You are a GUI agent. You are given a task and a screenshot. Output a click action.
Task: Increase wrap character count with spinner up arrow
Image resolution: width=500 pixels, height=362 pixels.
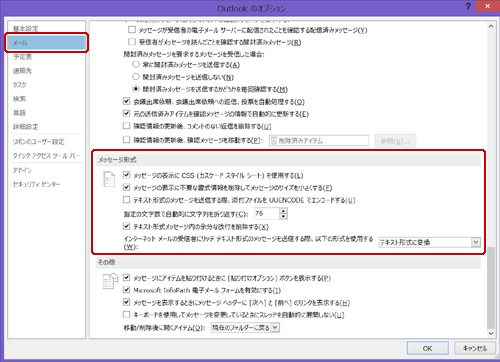(283, 211)
